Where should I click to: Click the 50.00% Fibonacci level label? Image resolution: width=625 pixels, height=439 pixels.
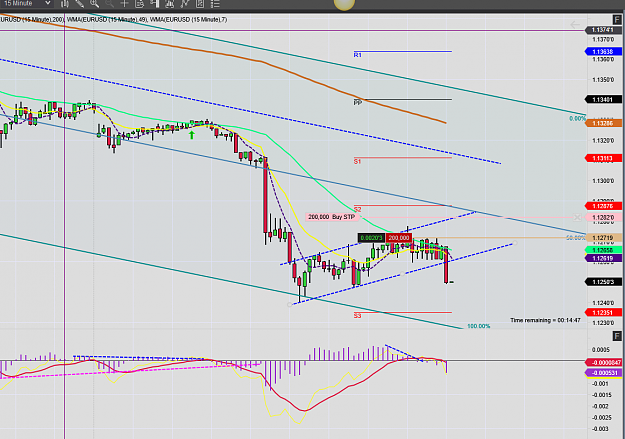click(x=576, y=238)
